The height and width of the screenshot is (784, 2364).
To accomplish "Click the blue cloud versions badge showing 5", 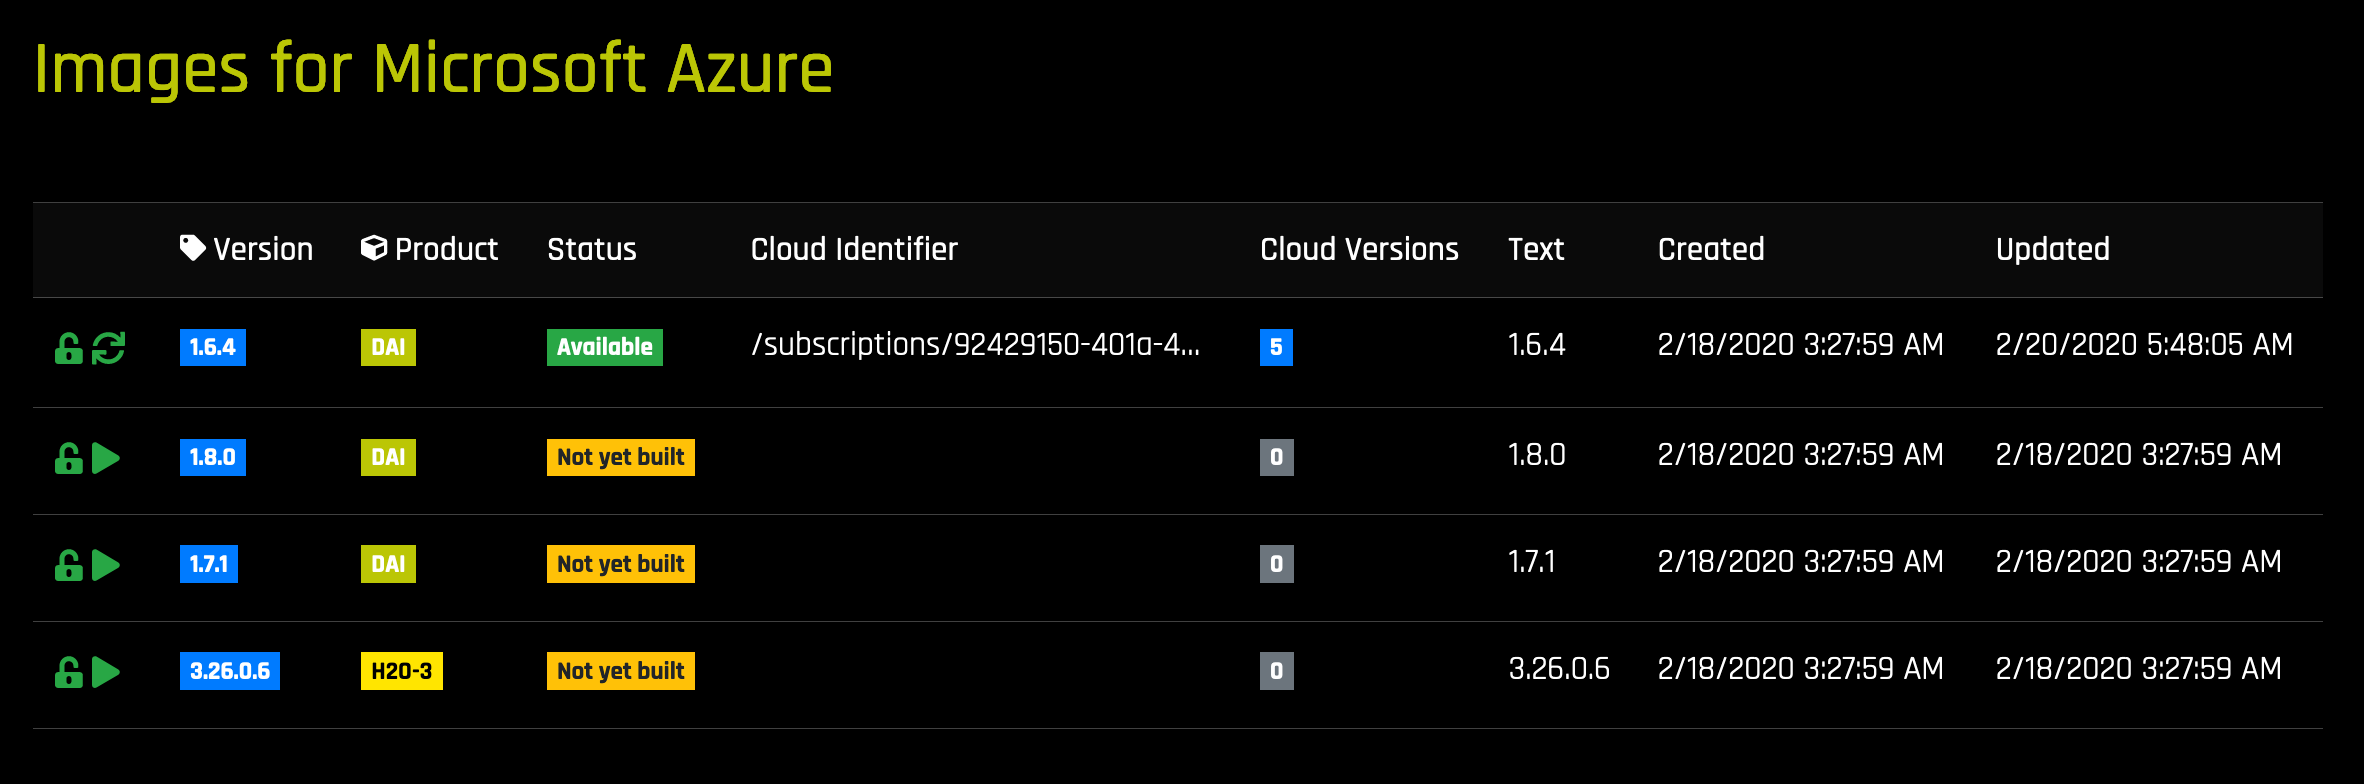I will pyautogui.click(x=1276, y=347).
